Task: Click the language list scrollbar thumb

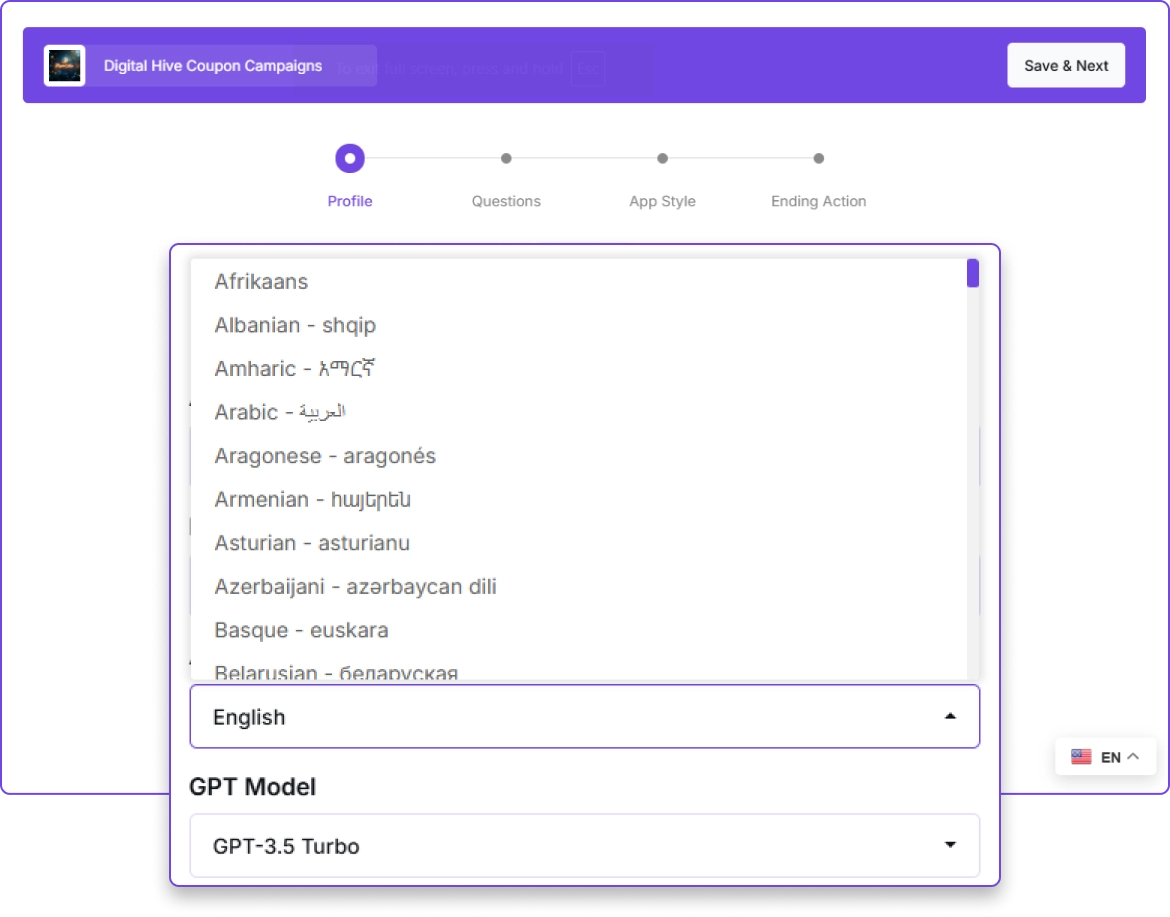Action: 972,274
